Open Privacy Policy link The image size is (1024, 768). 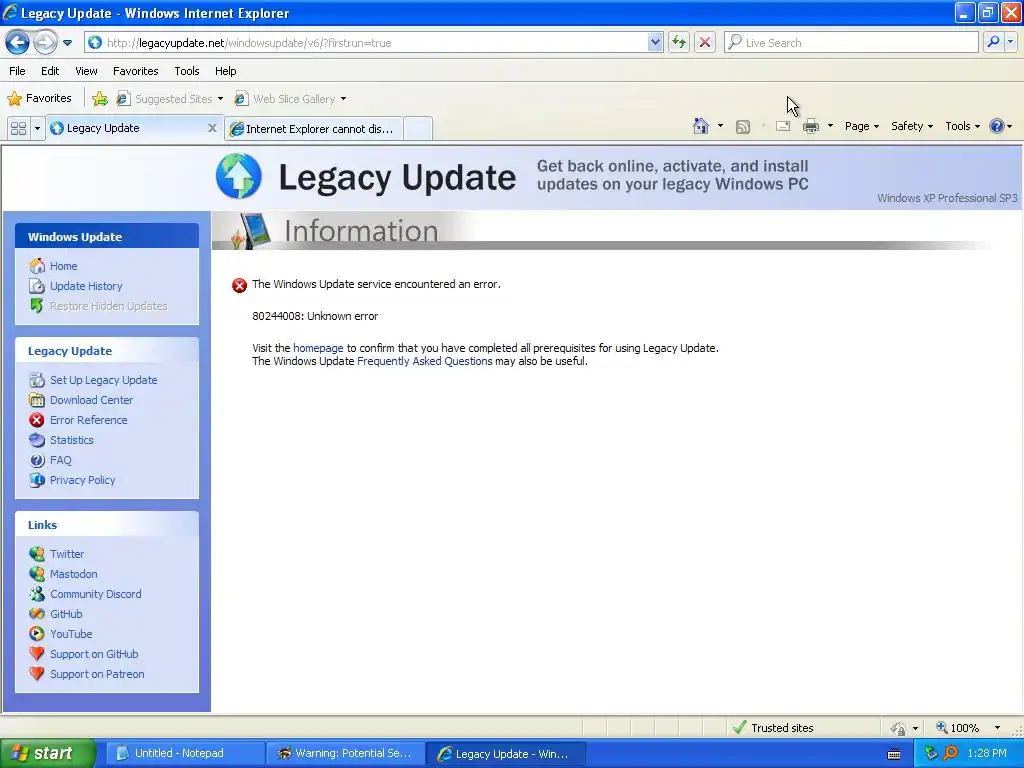[x=82, y=480]
